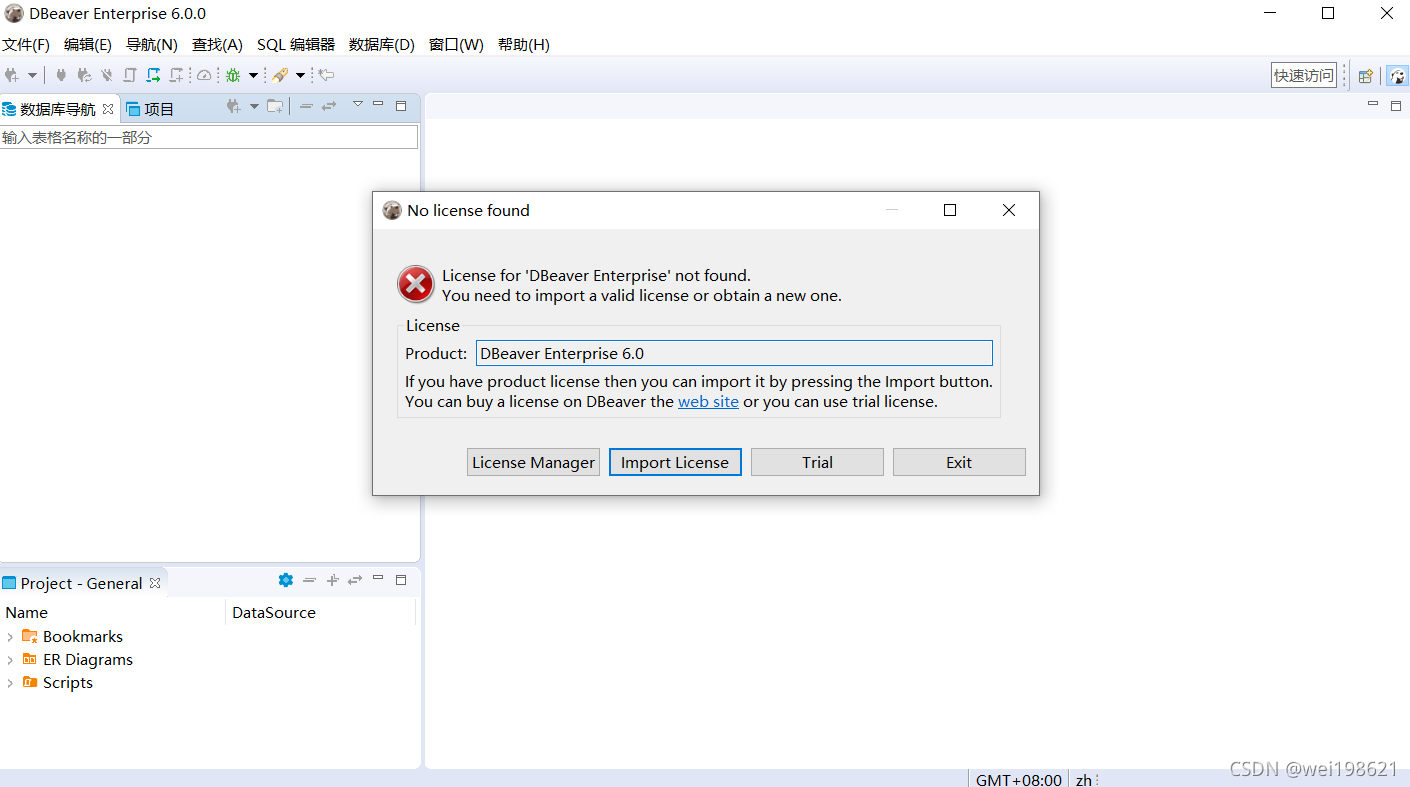Click the back-arrow icon at toolbar end
This screenshot has width=1410, height=787.
tap(327, 75)
